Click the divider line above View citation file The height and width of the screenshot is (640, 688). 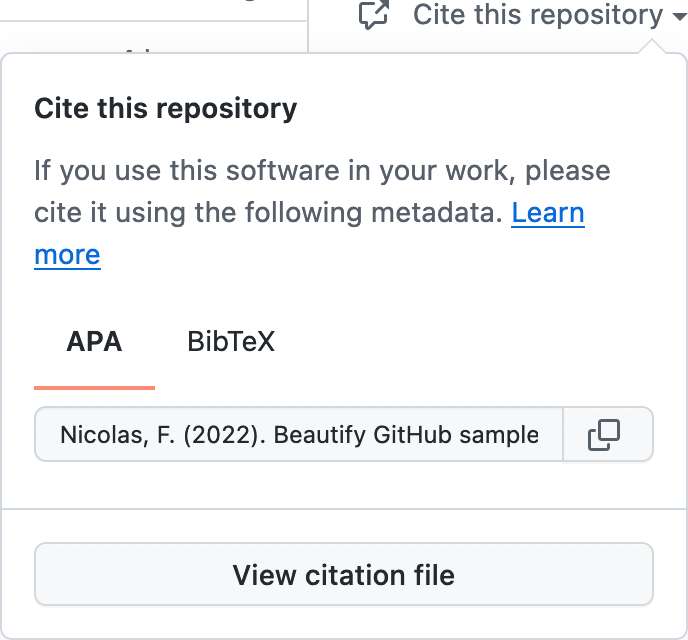pyautogui.click(x=344, y=509)
